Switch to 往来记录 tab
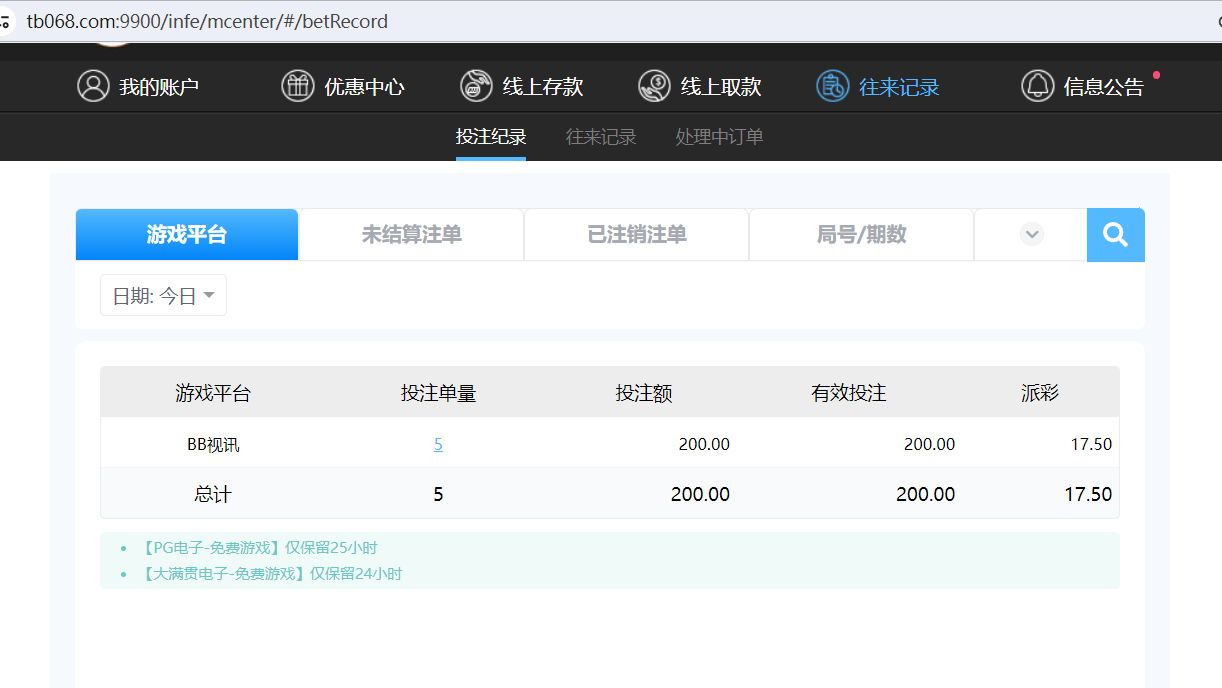Screen dimensions: 1222x688 [x=601, y=137]
